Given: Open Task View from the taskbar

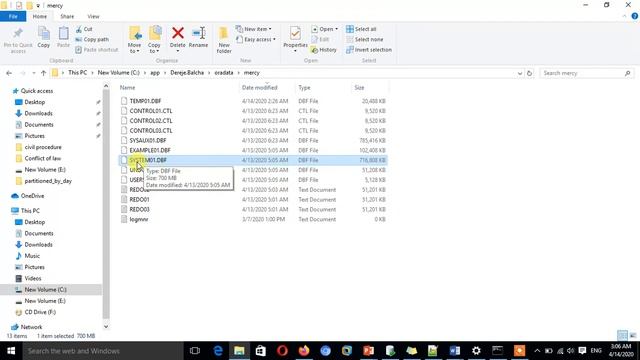Looking at the screenshot, I should [x=195, y=351].
